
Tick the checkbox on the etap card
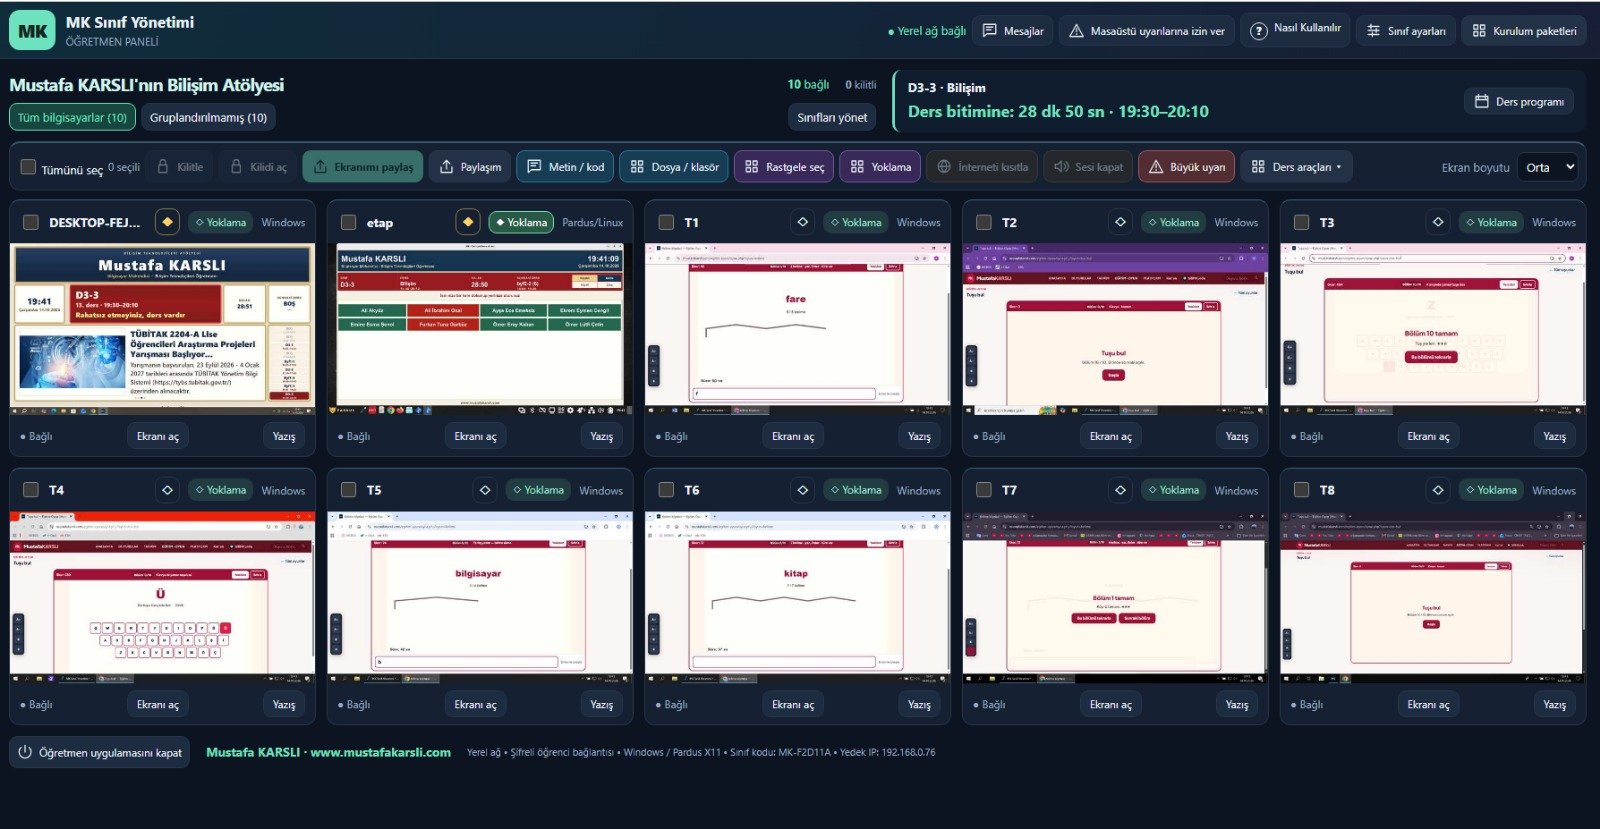pyautogui.click(x=348, y=222)
